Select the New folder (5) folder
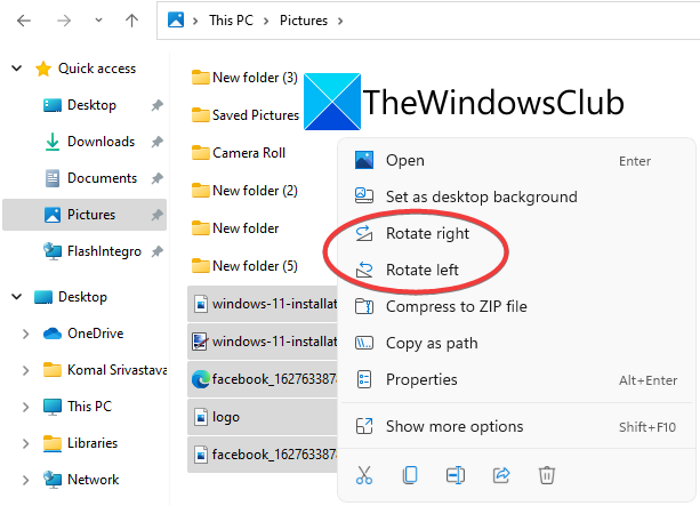Viewport: 700px width, 506px height. (x=244, y=266)
